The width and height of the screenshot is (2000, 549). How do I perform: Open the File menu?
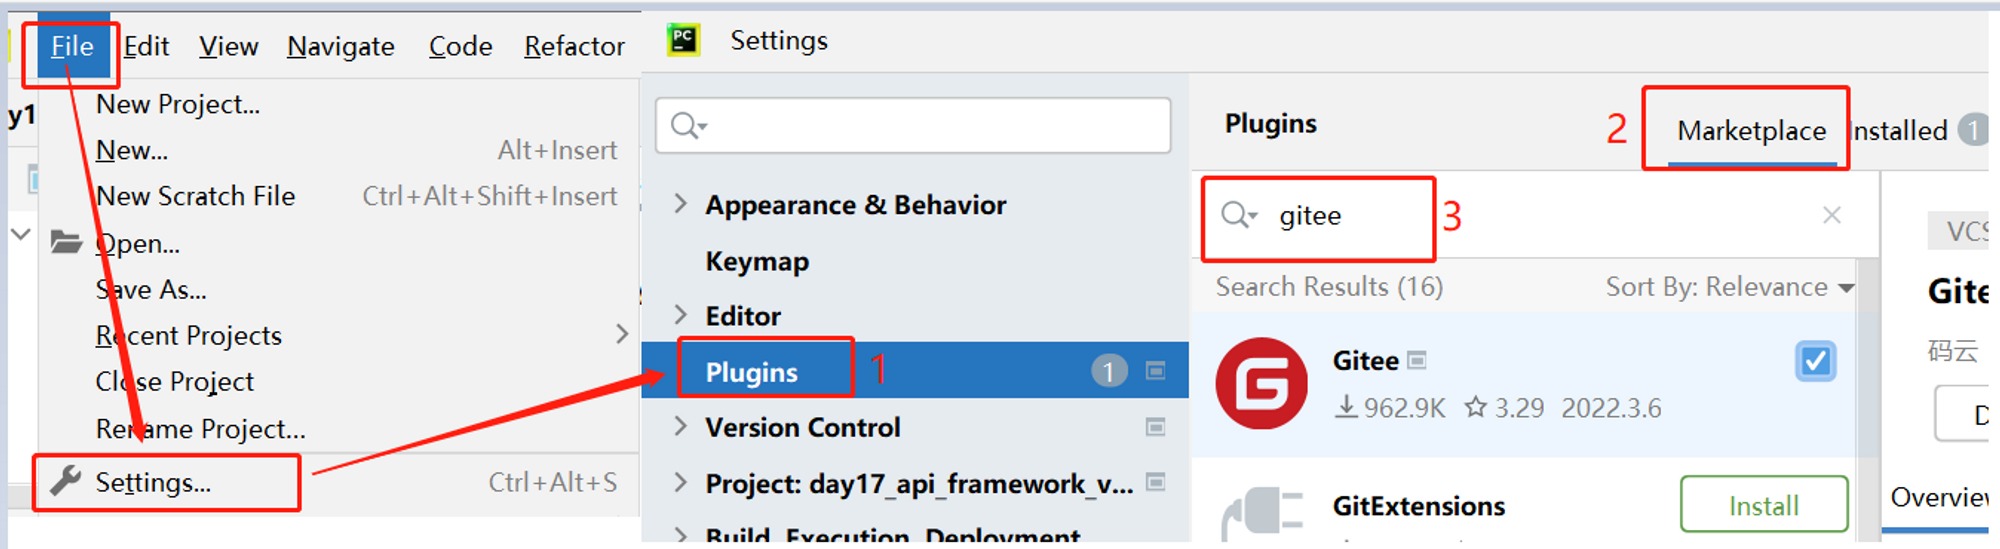[x=72, y=46]
